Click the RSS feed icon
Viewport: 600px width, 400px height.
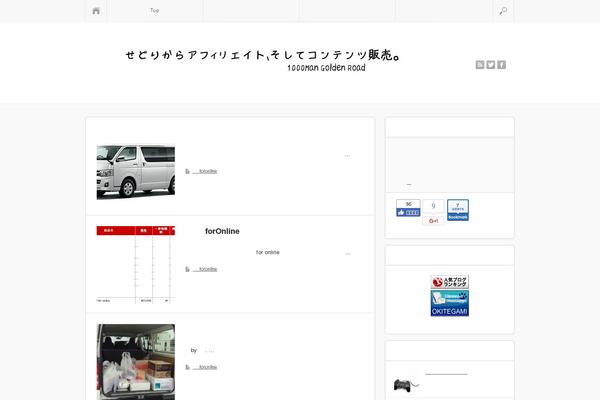(480, 65)
